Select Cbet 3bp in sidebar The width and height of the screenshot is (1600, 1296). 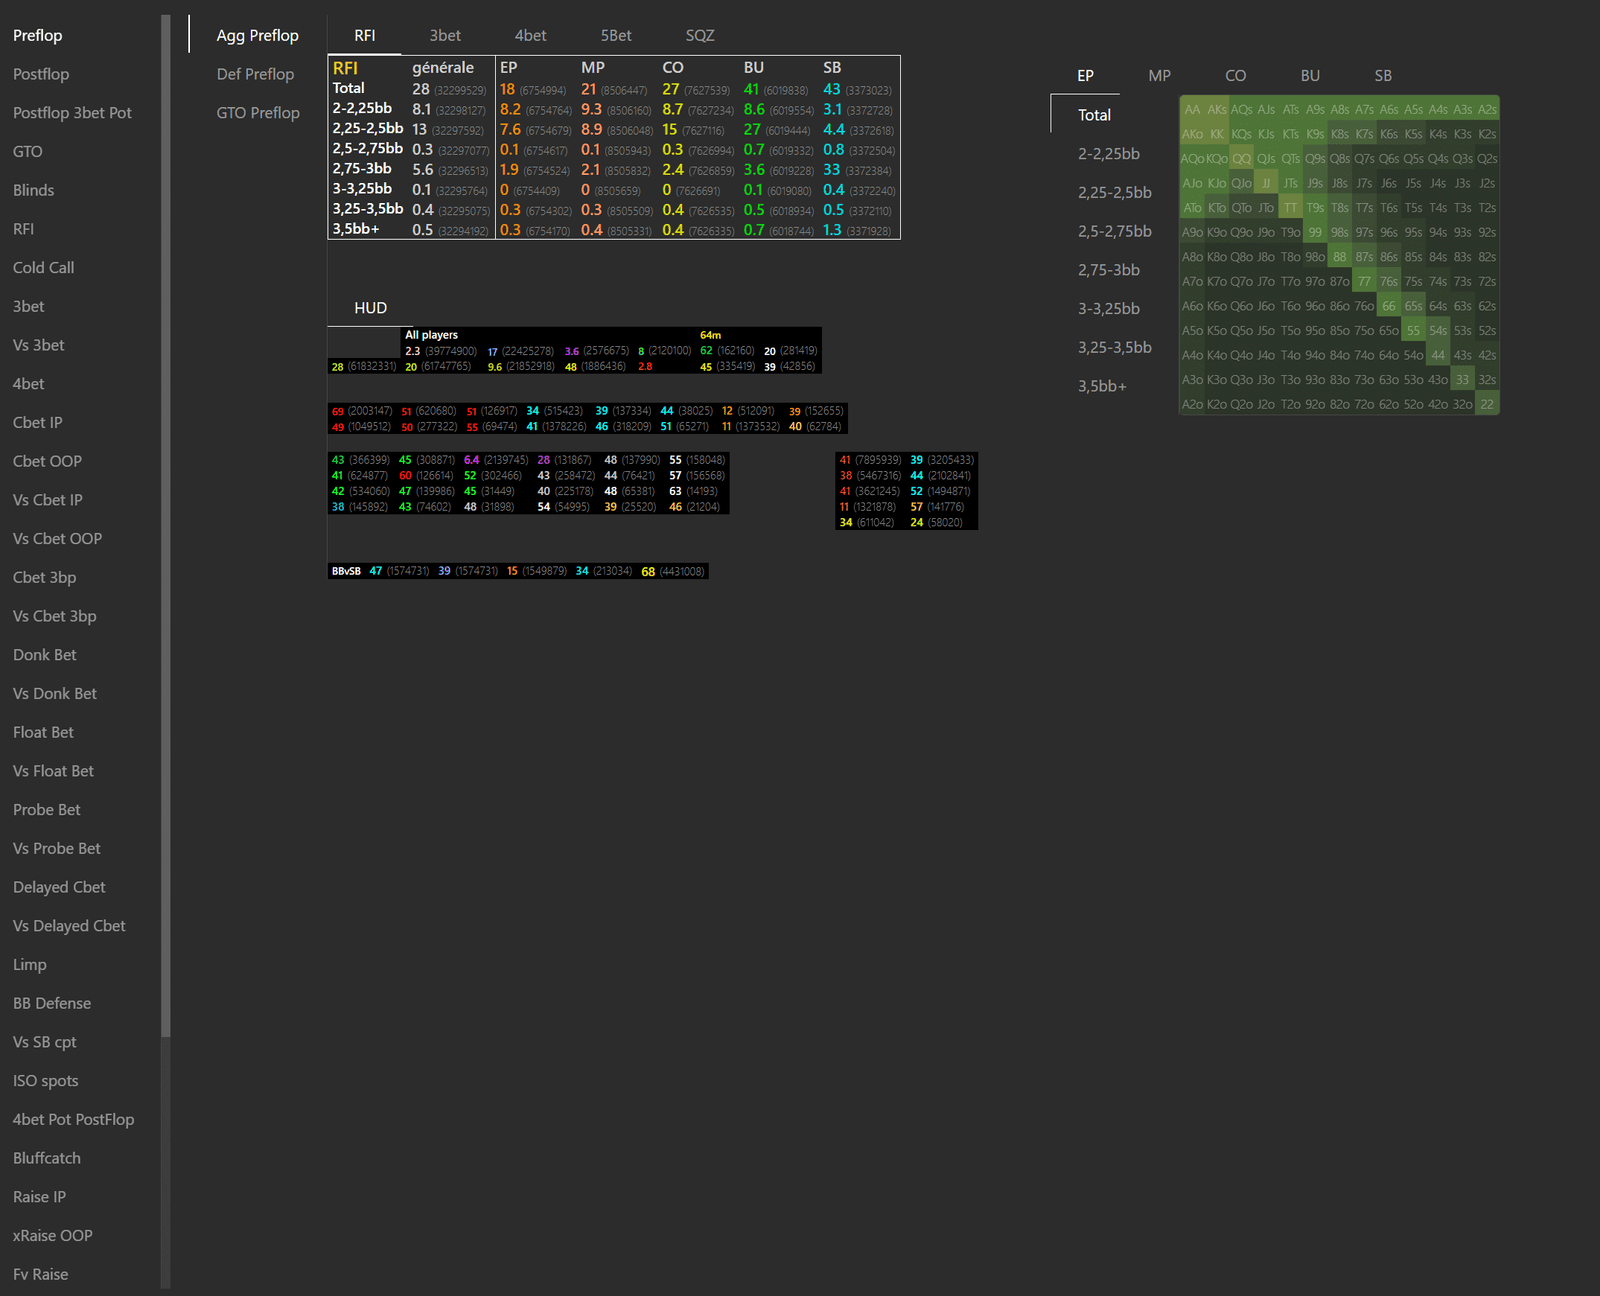45,578
